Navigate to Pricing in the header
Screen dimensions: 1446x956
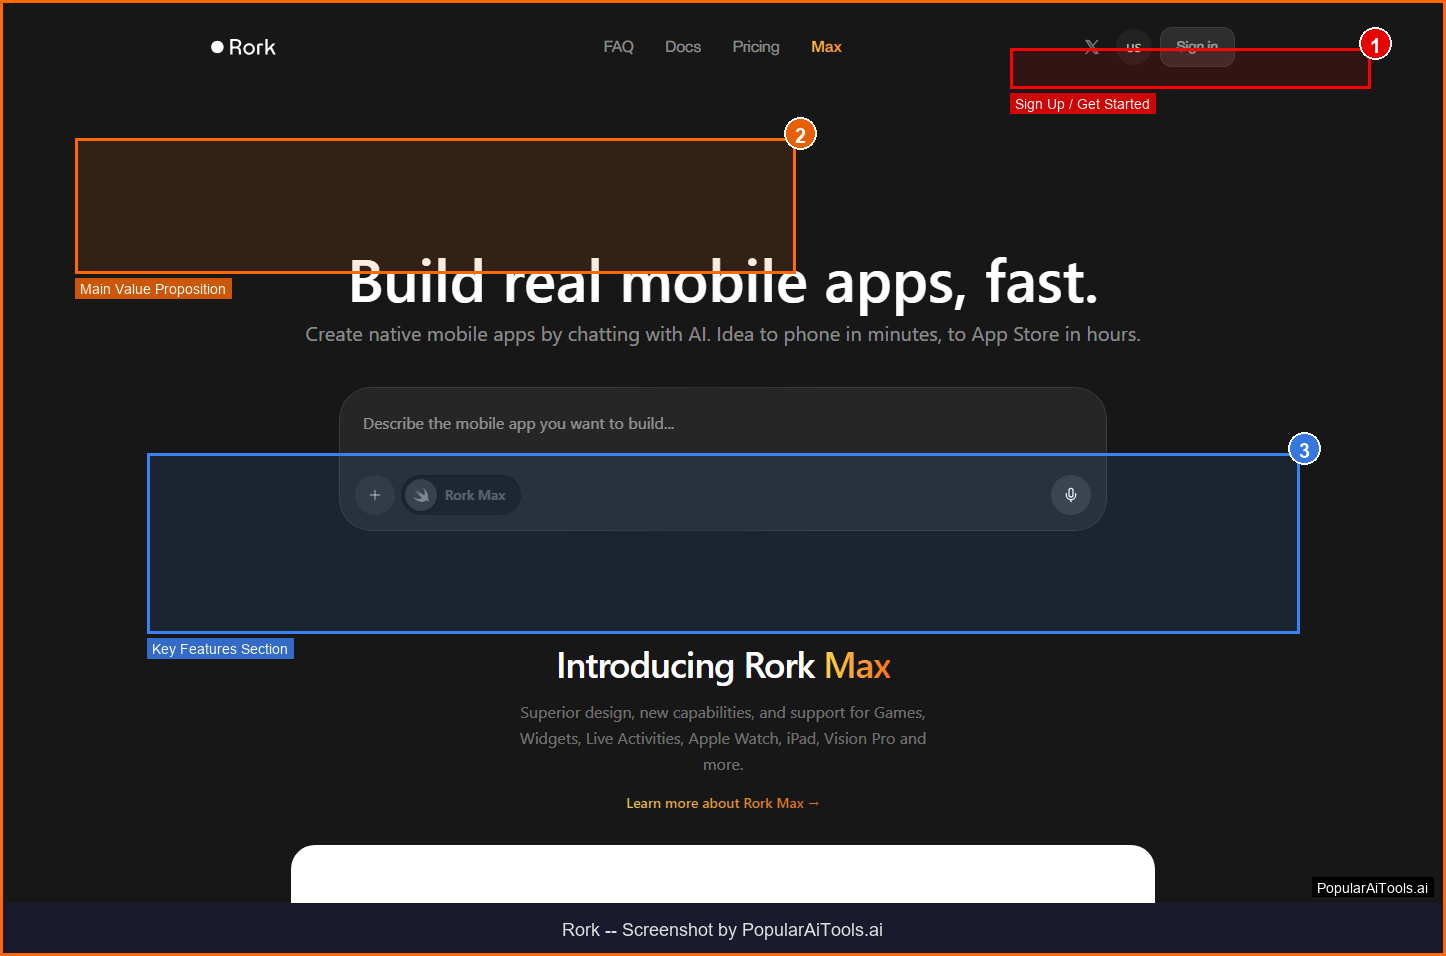coord(755,47)
